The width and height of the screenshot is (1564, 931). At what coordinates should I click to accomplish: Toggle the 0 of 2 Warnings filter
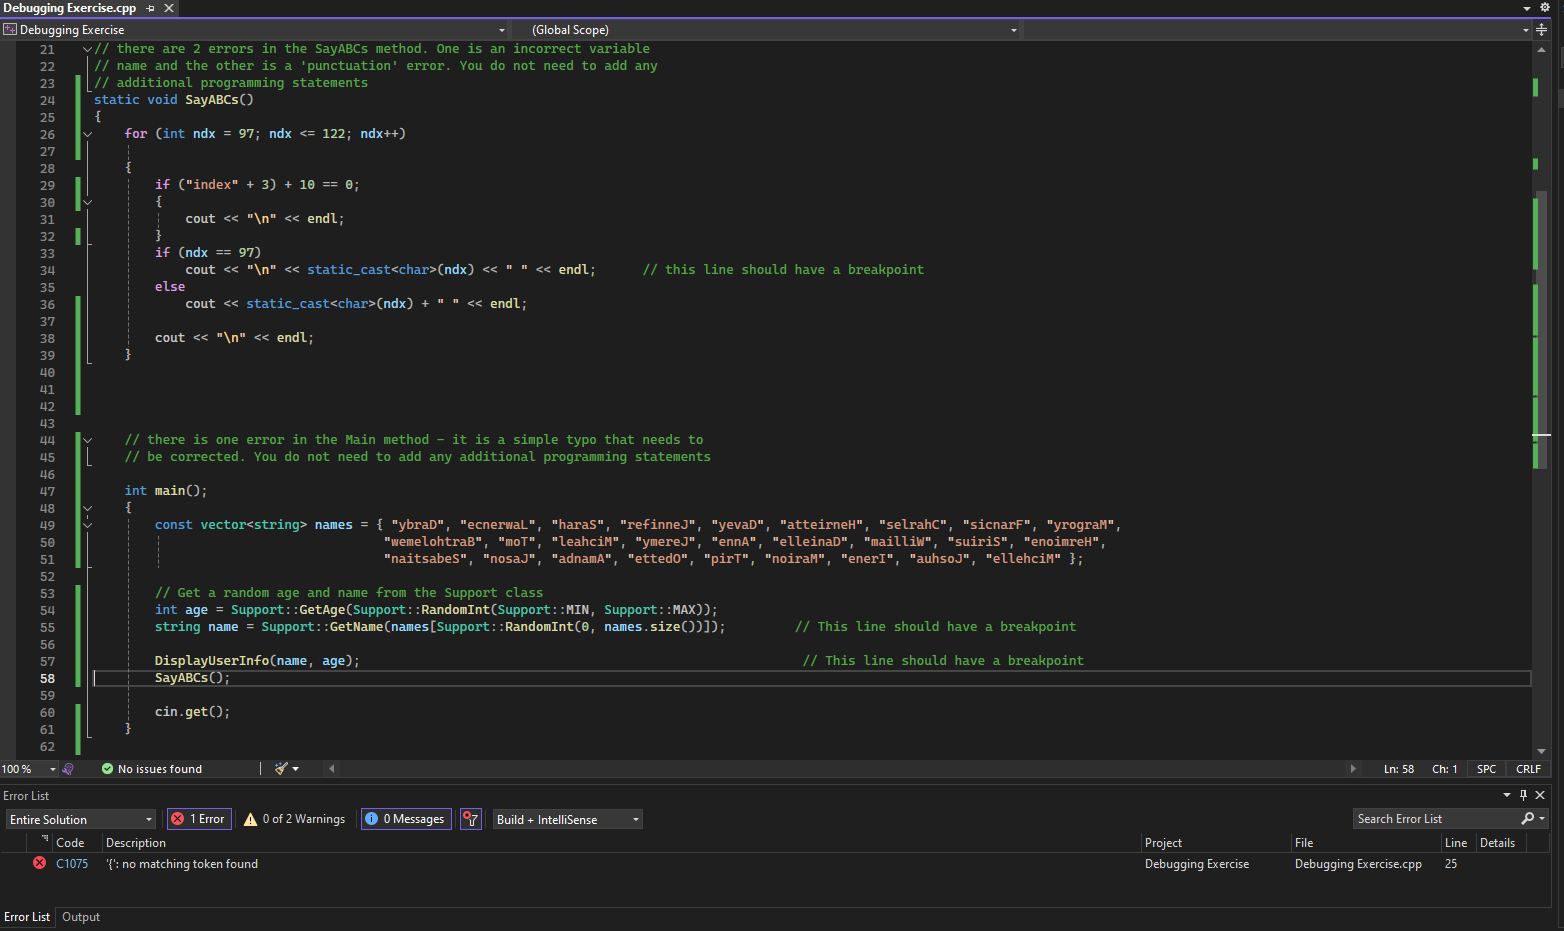295,819
